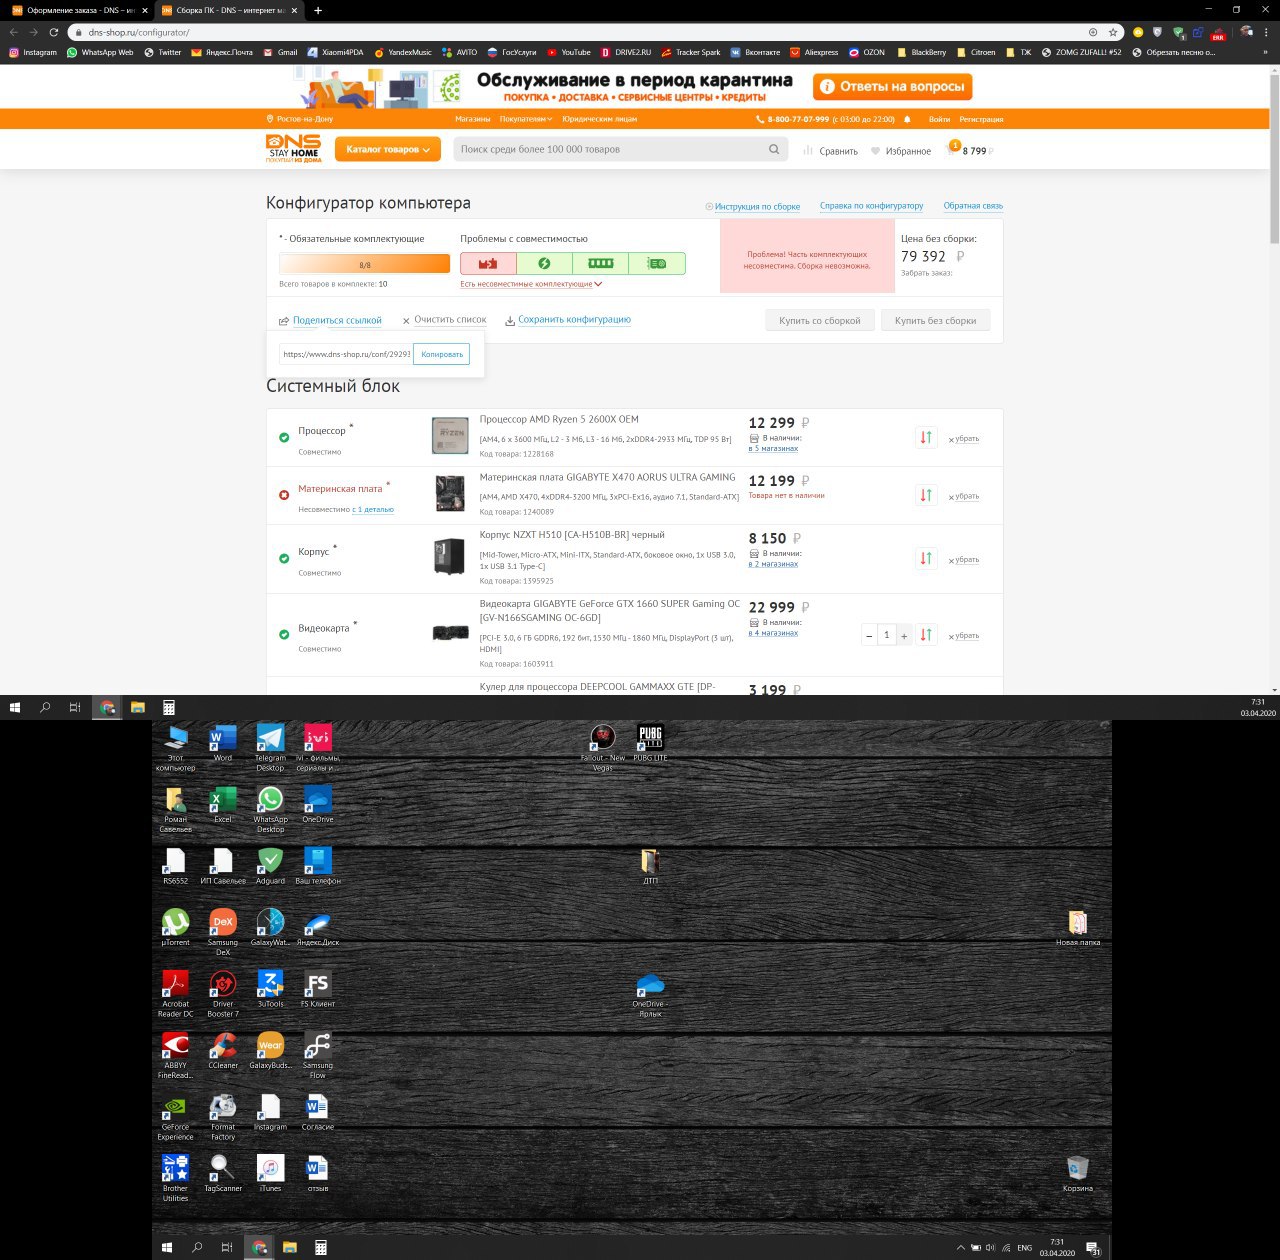Expand the Покупателям menu in header
1280x1260 pixels.
(x=525, y=119)
